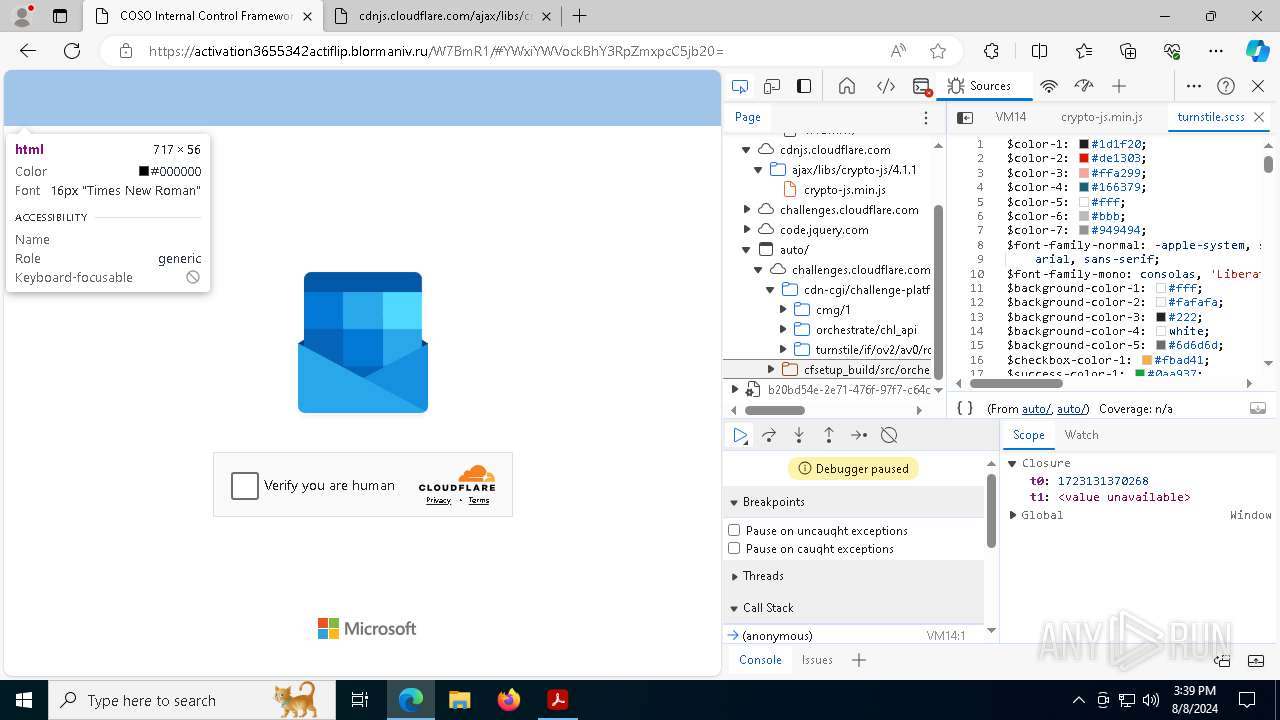The image size is (1280, 720).
Task: Open the DevTools Welcome home icon
Action: click(847, 86)
